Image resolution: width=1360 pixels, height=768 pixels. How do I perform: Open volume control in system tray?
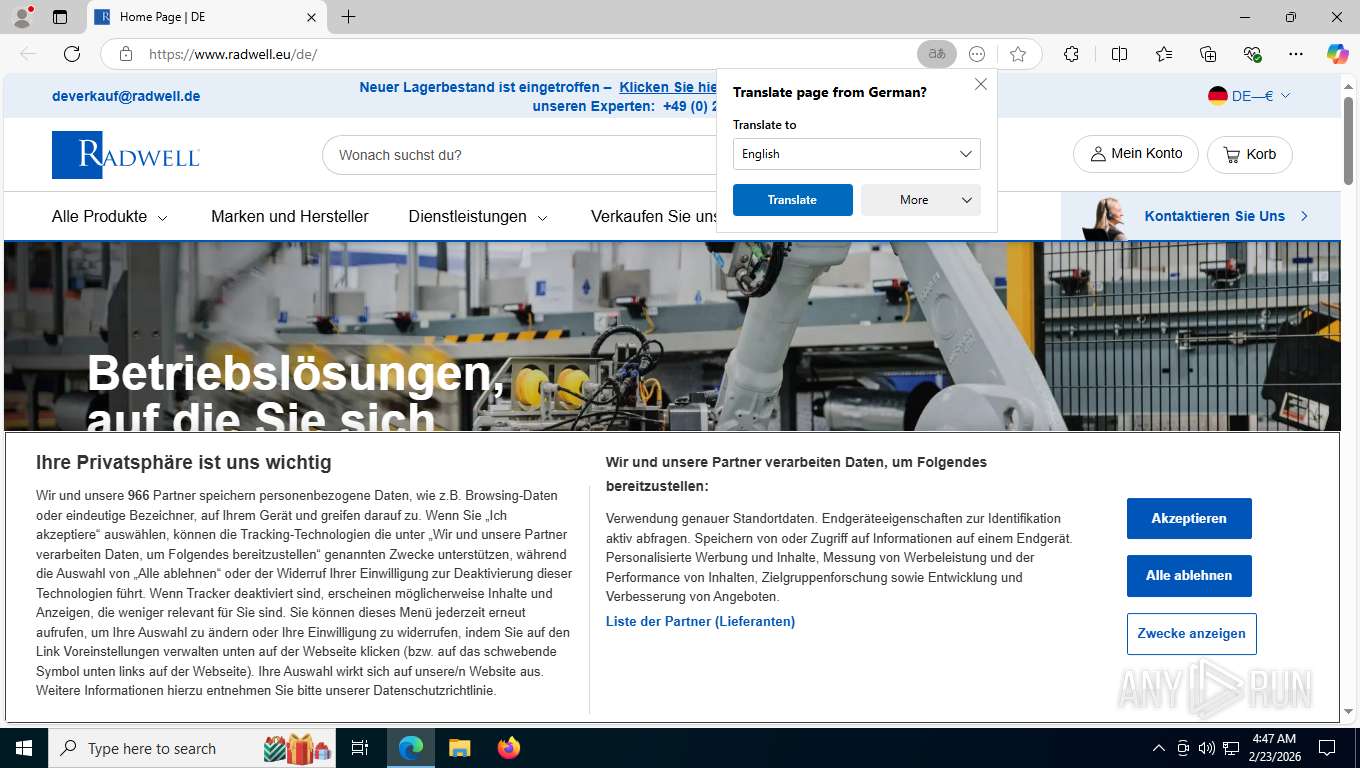pyautogui.click(x=1206, y=748)
